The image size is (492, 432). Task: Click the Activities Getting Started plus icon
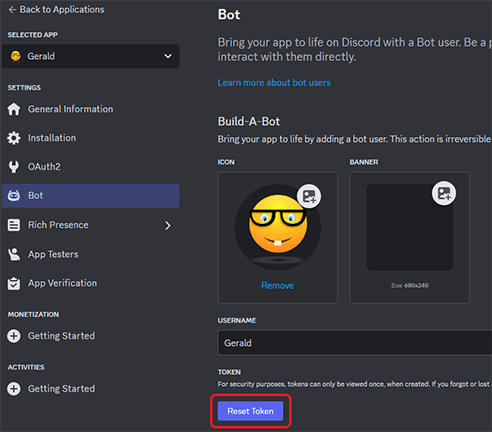pyautogui.click(x=14, y=389)
